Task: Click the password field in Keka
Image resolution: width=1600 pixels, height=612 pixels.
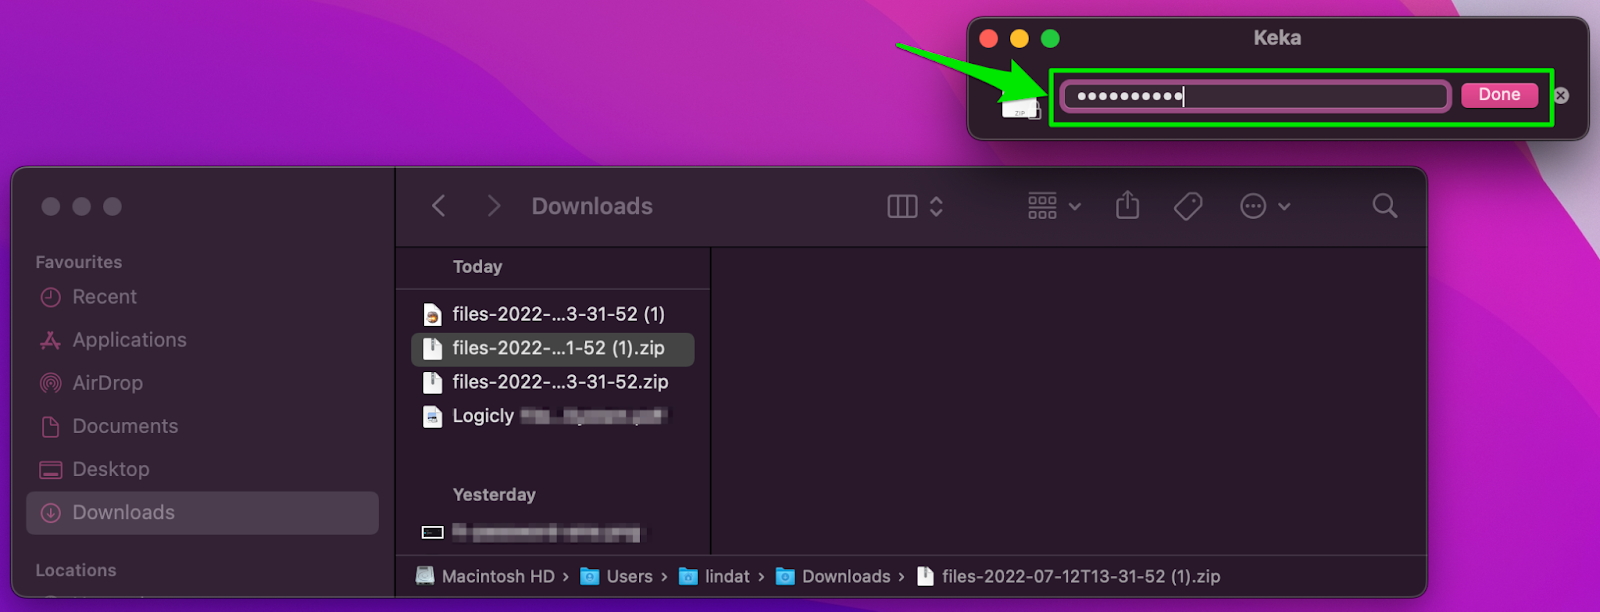Action: pyautogui.click(x=1255, y=96)
